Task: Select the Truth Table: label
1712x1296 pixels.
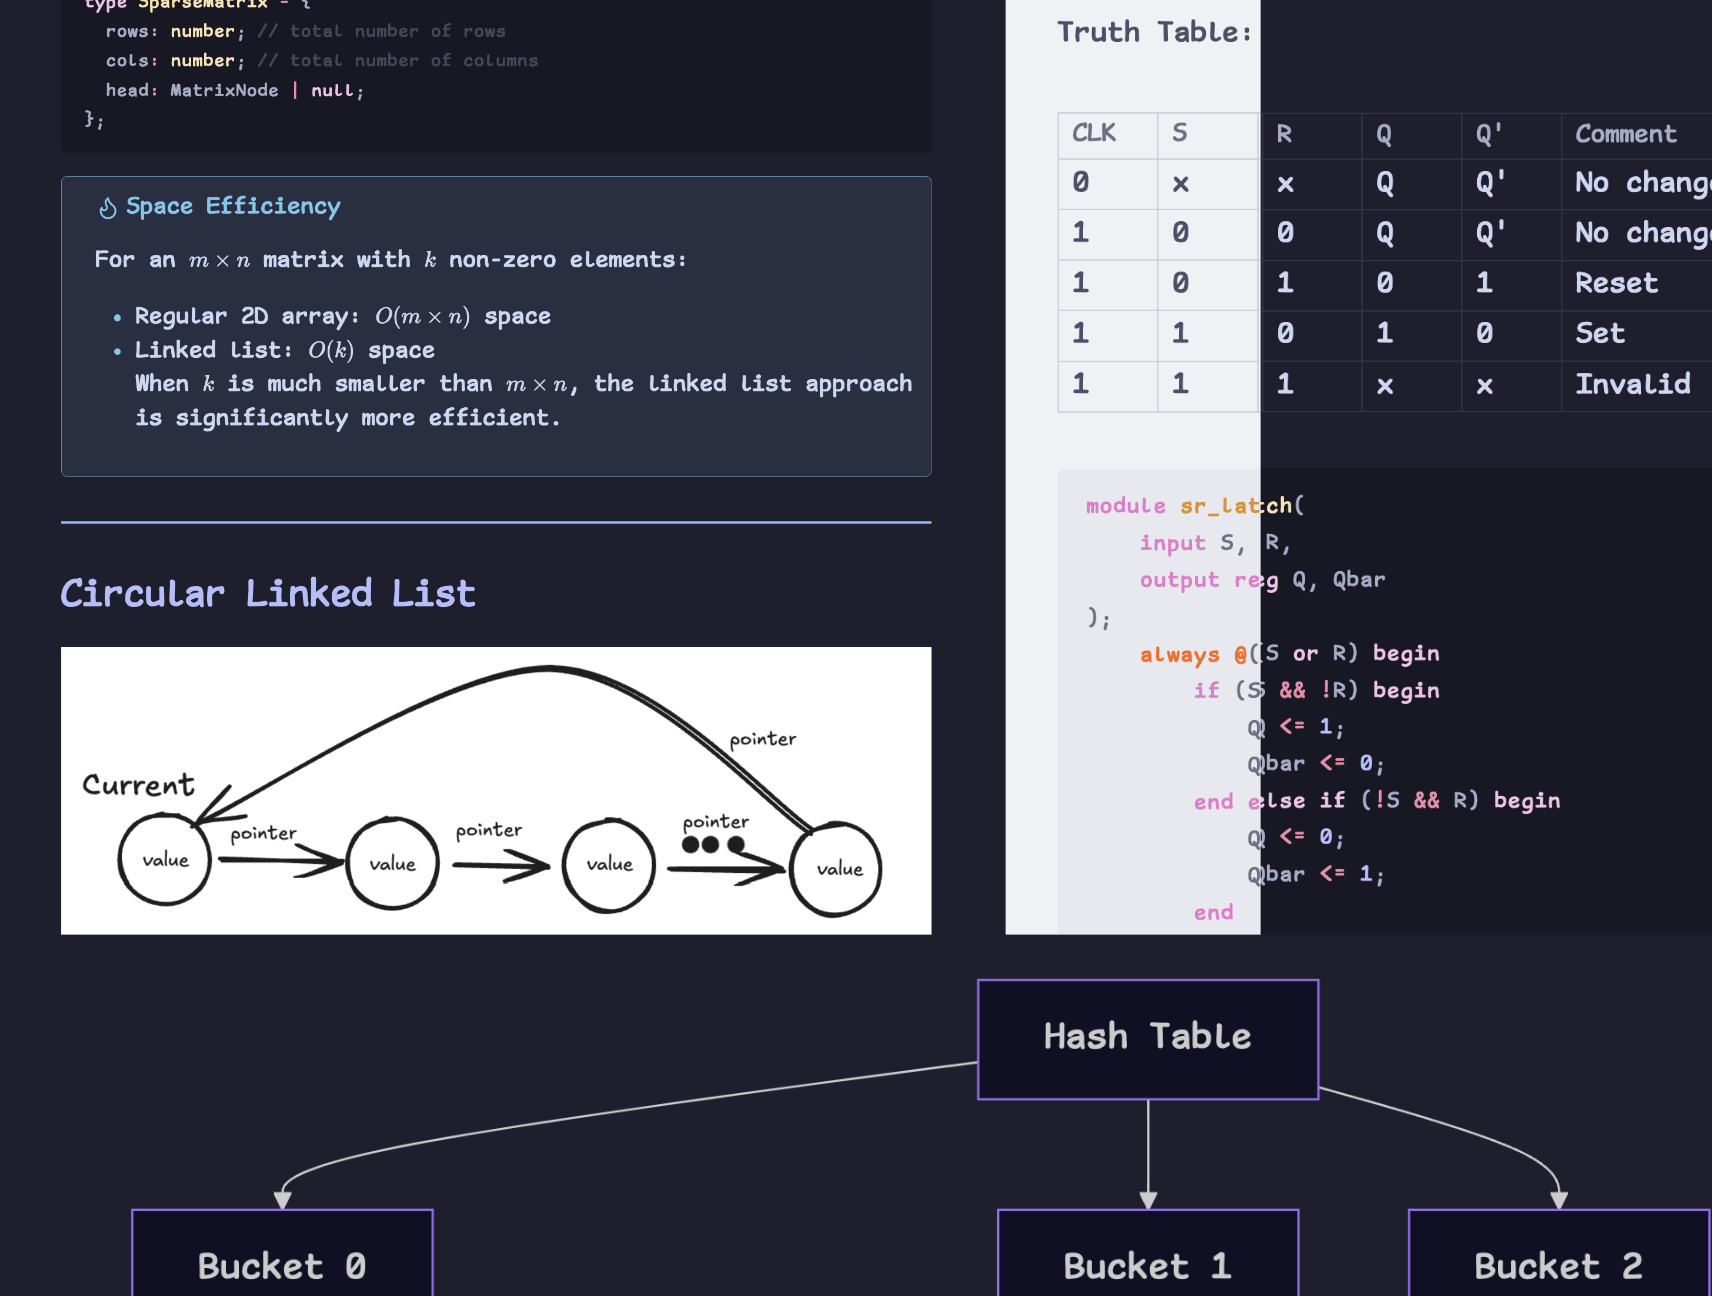Action: (1155, 32)
